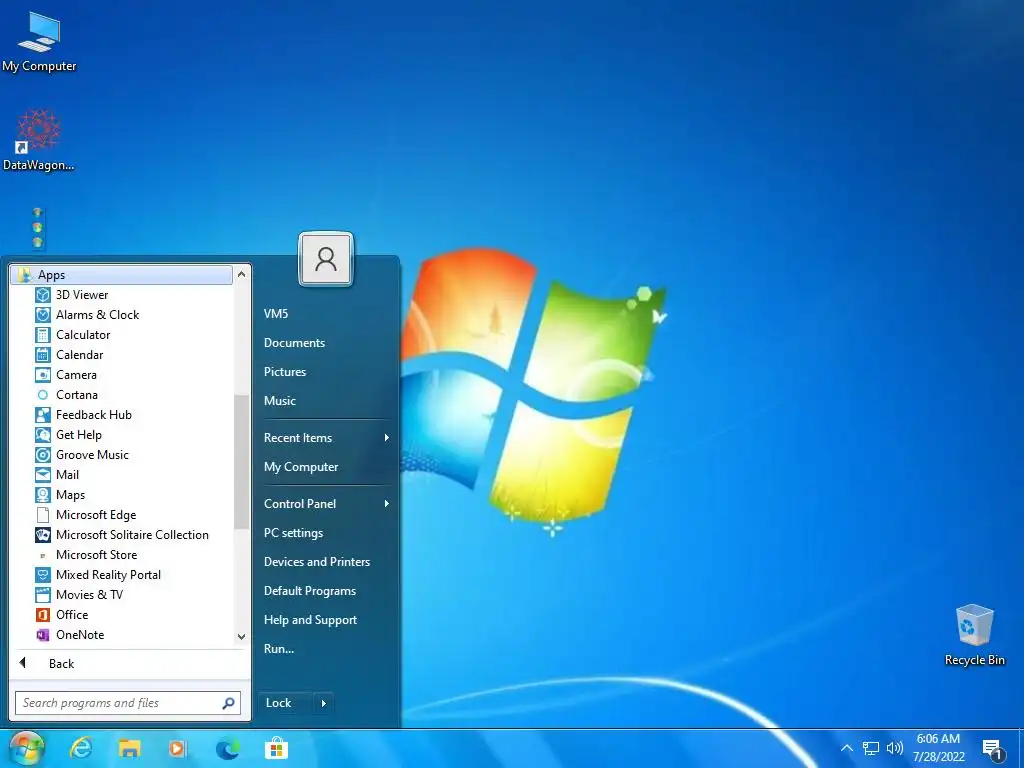The width and height of the screenshot is (1024, 768).
Task: Click the Lock button
Action: [x=285, y=703]
